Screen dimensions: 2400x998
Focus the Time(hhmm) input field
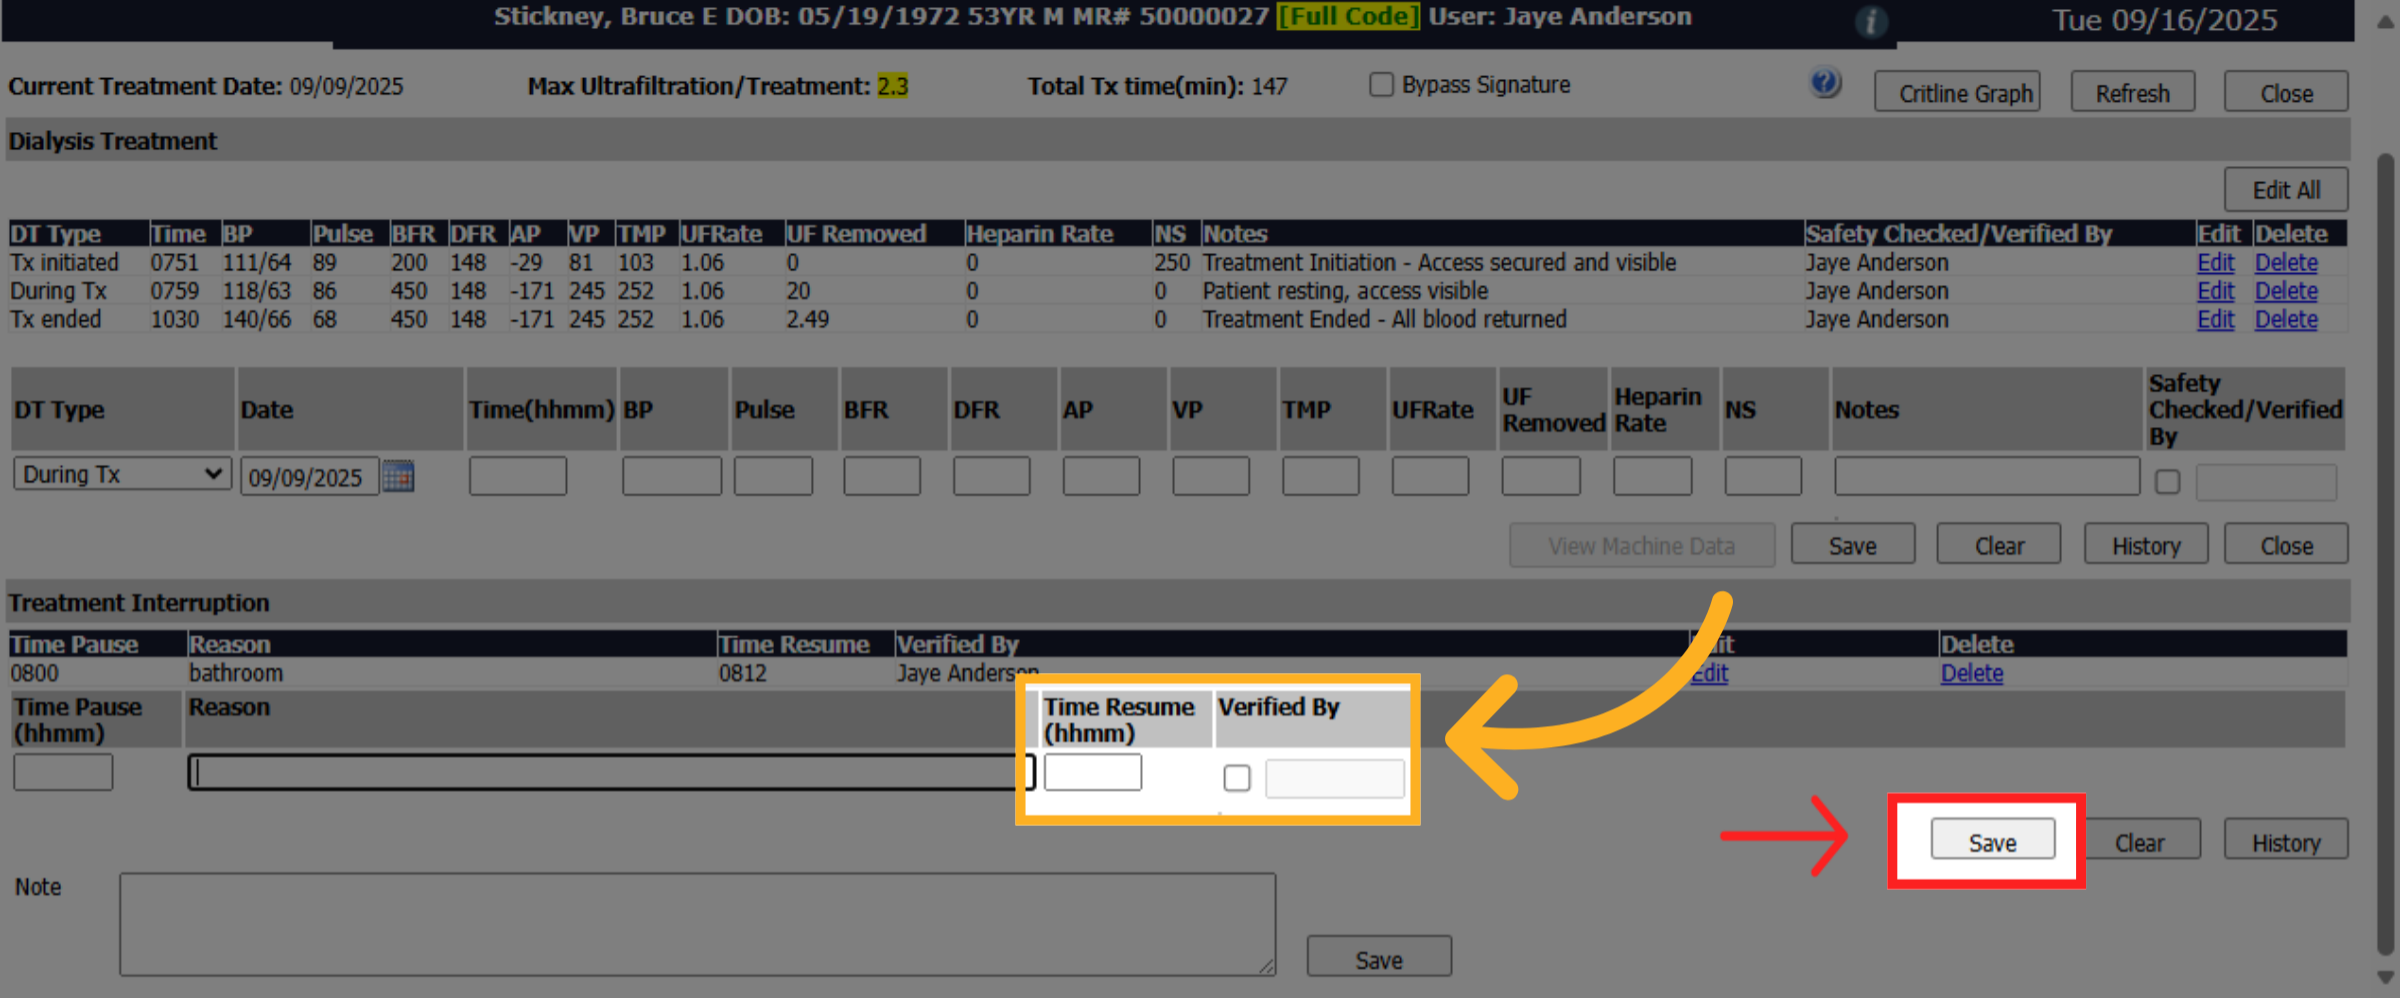click(x=518, y=475)
